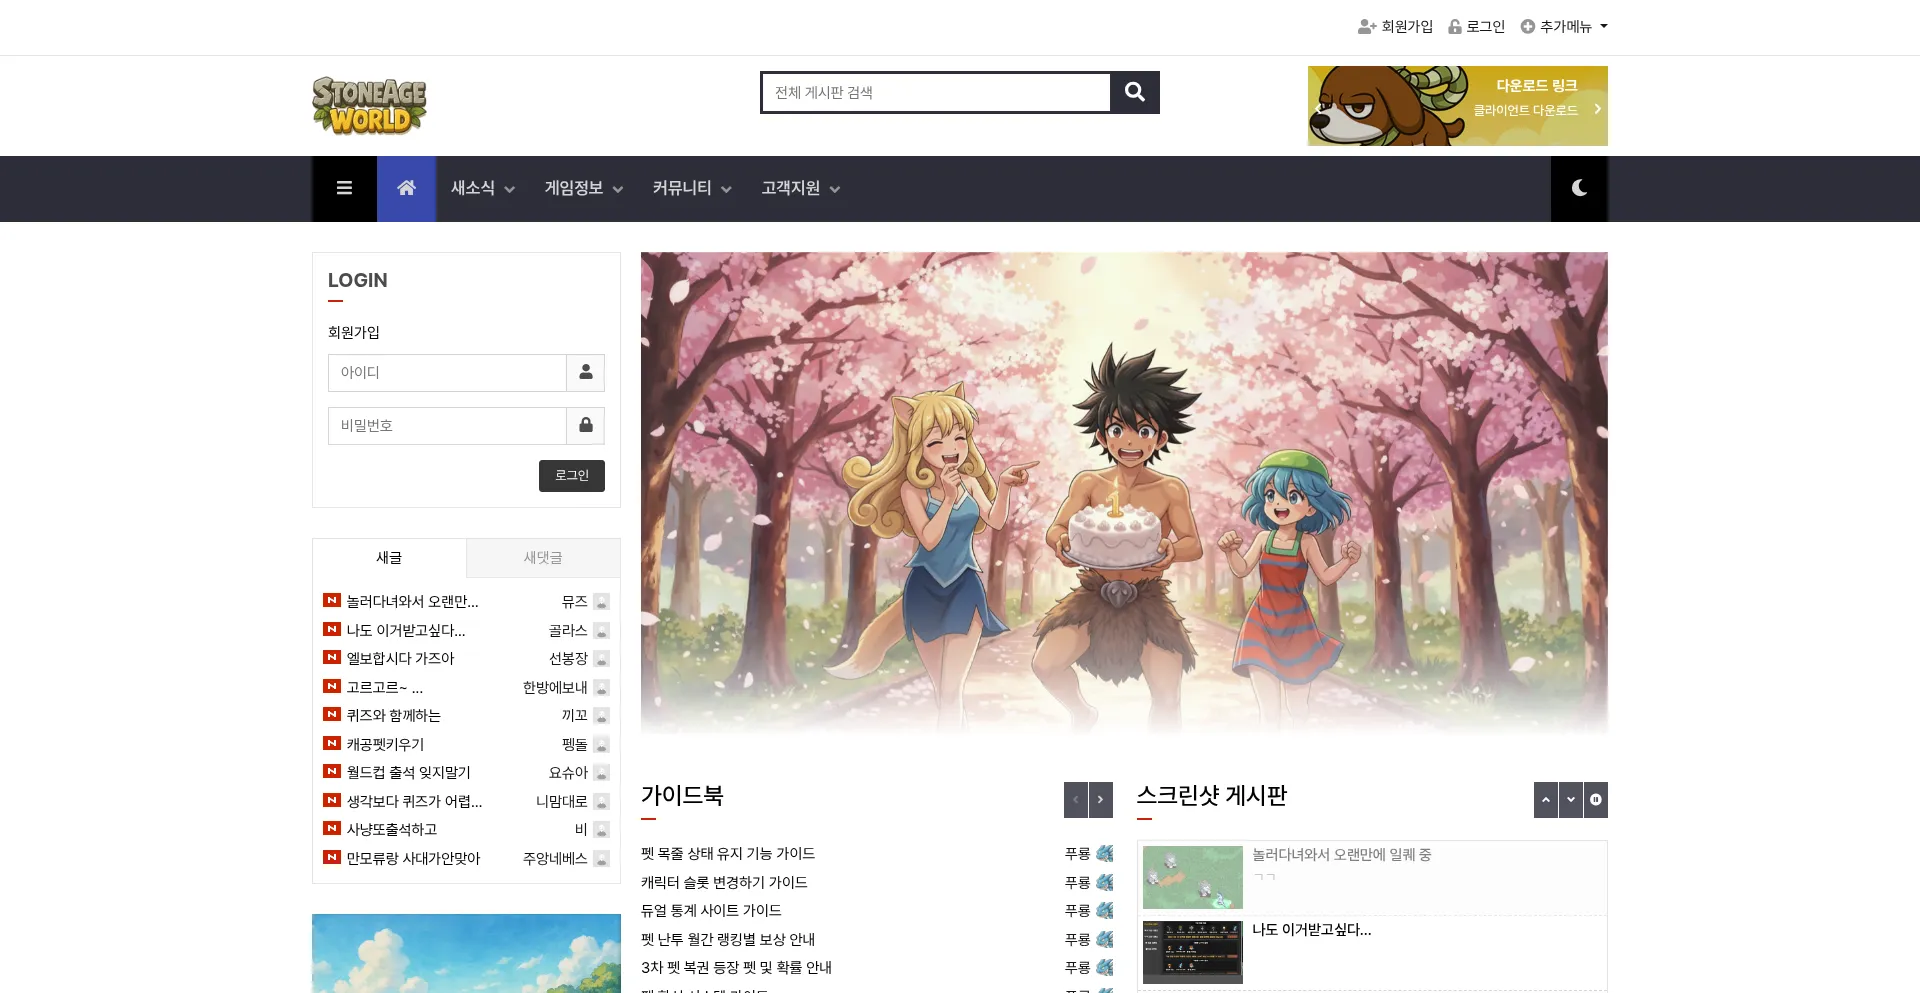Focus the 비밀번호 input field
This screenshot has height=993, width=1920.
point(447,425)
